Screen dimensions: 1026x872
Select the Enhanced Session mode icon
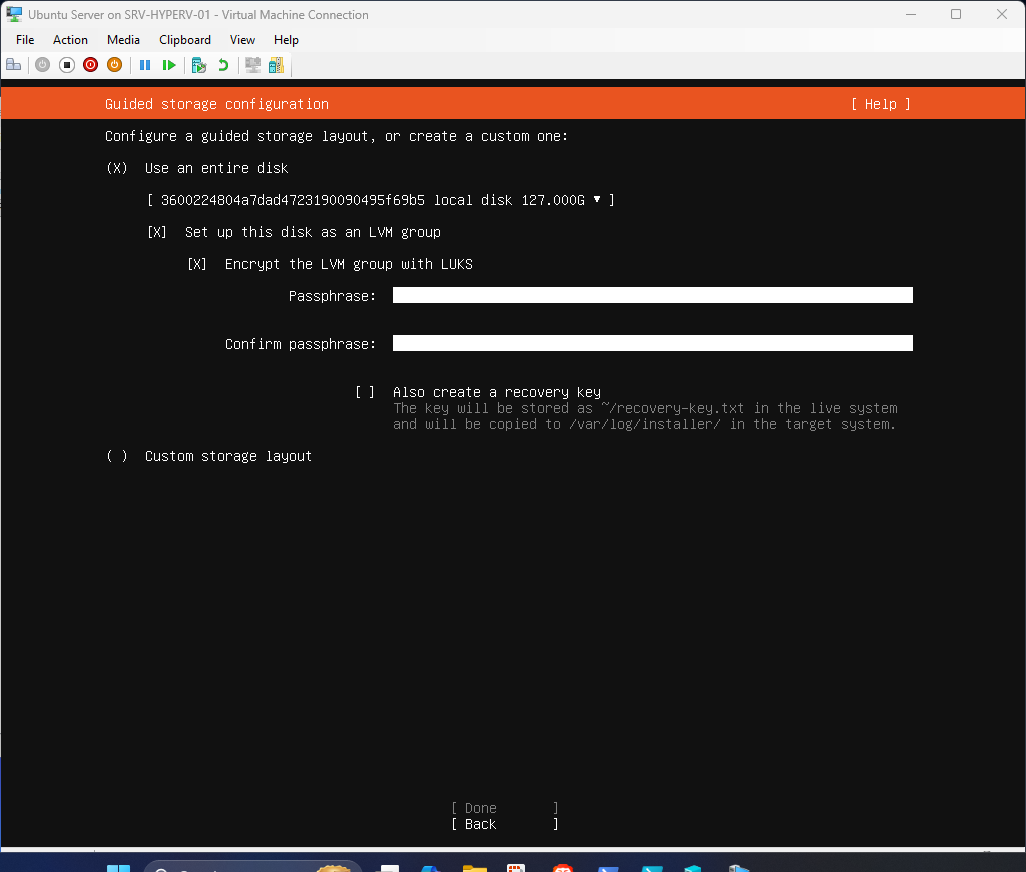pyautogui.click(x=252, y=64)
